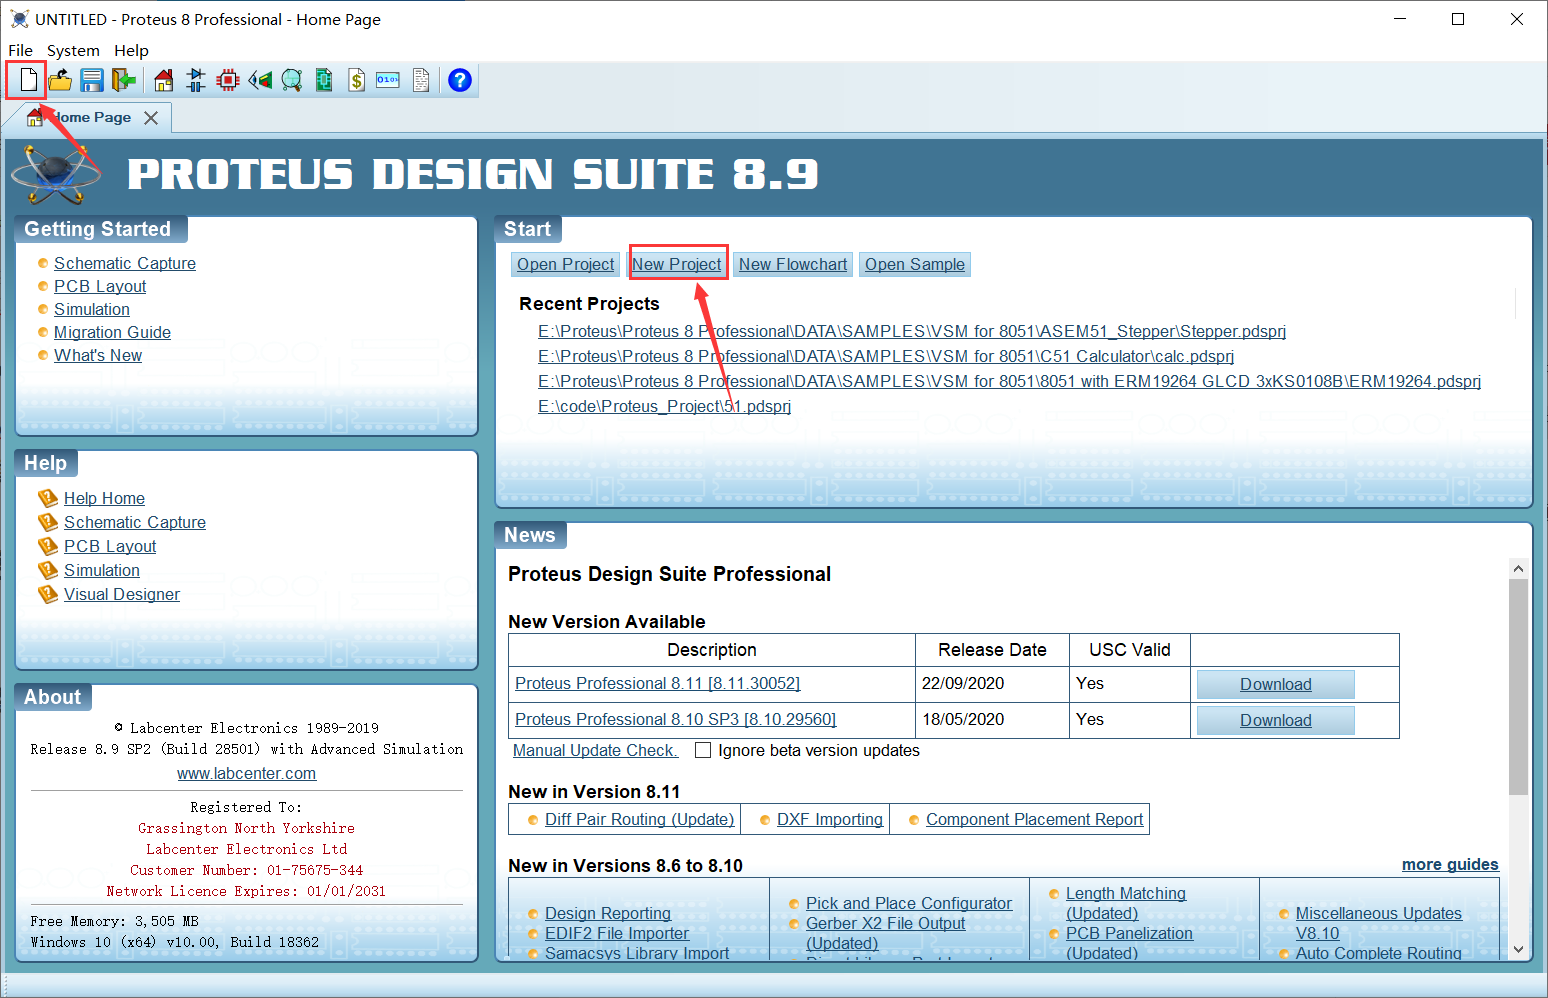This screenshot has height=998, width=1548.
Task: Open the Design Reporting link
Action: point(608,913)
